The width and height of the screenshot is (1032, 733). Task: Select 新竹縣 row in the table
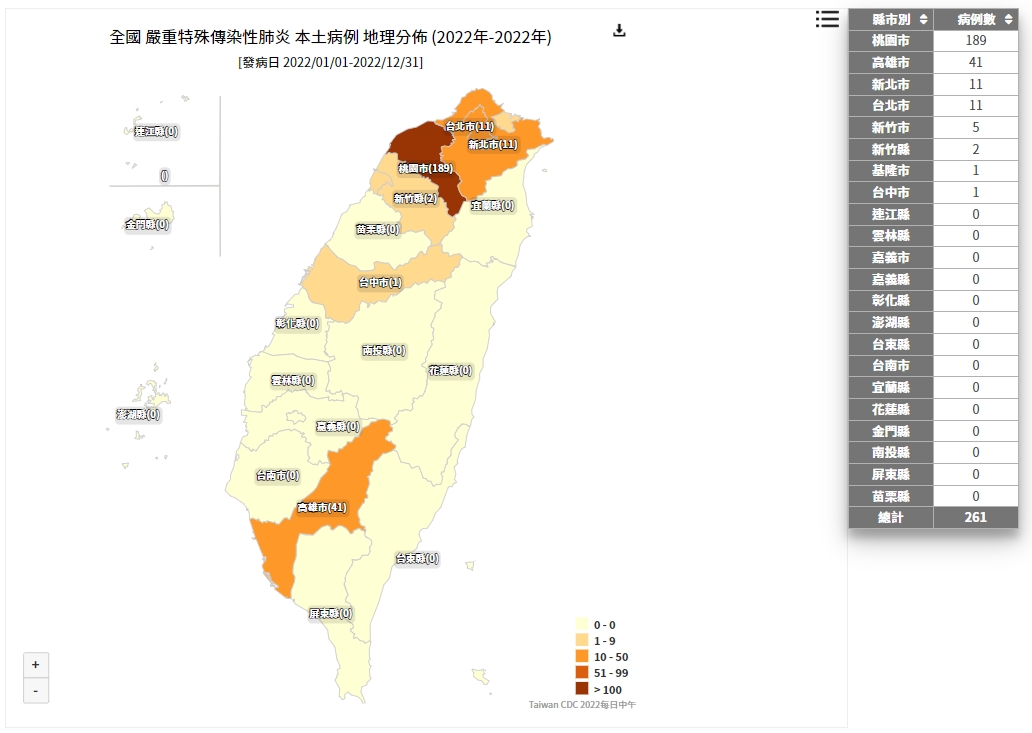tap(933, 149)
